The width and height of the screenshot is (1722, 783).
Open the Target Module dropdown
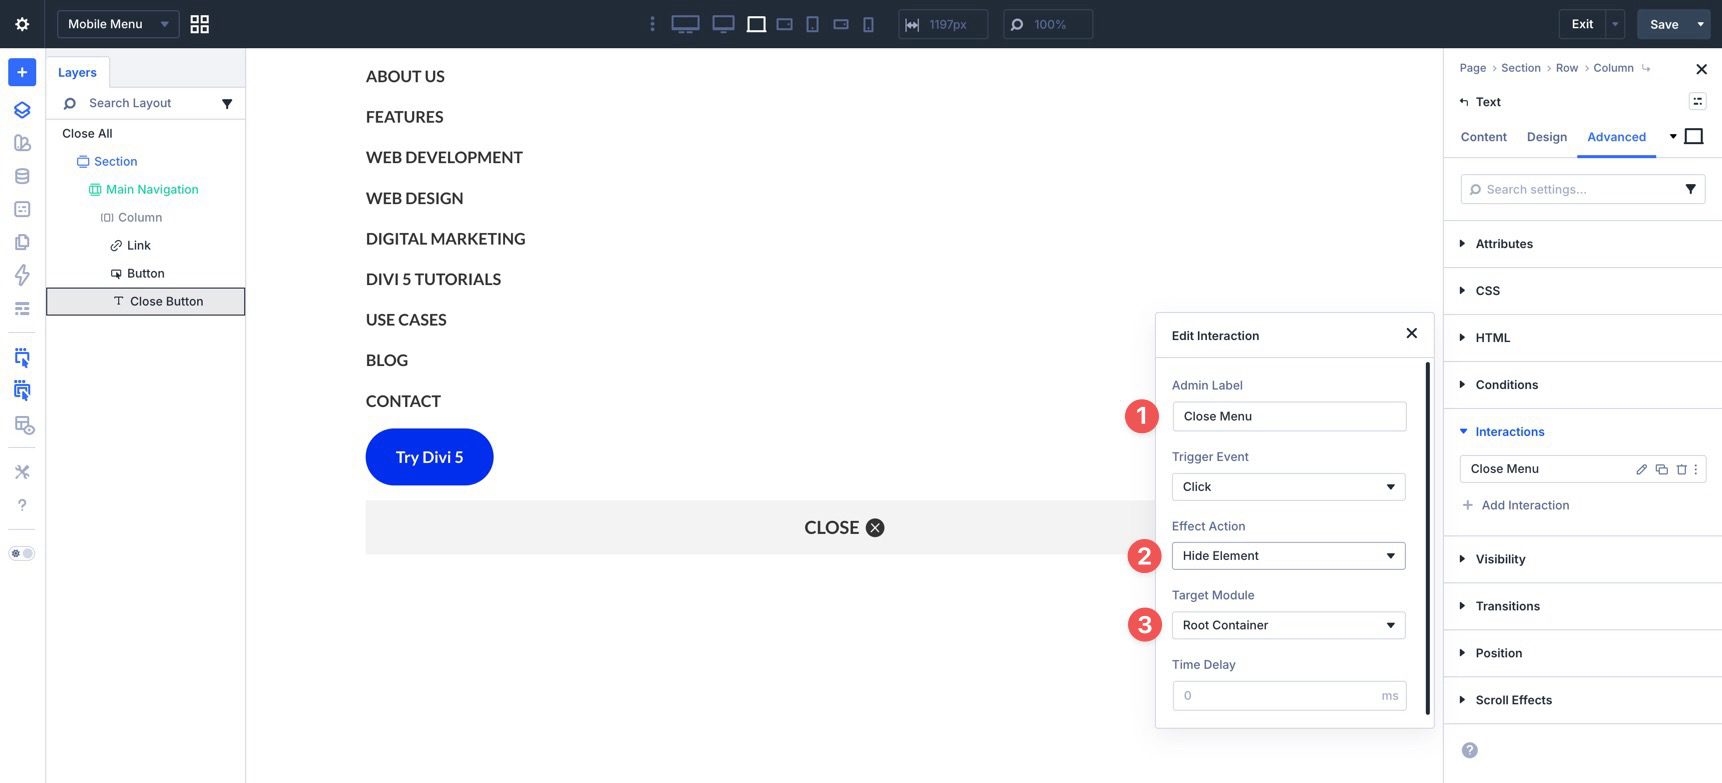tap(1288, 625)
